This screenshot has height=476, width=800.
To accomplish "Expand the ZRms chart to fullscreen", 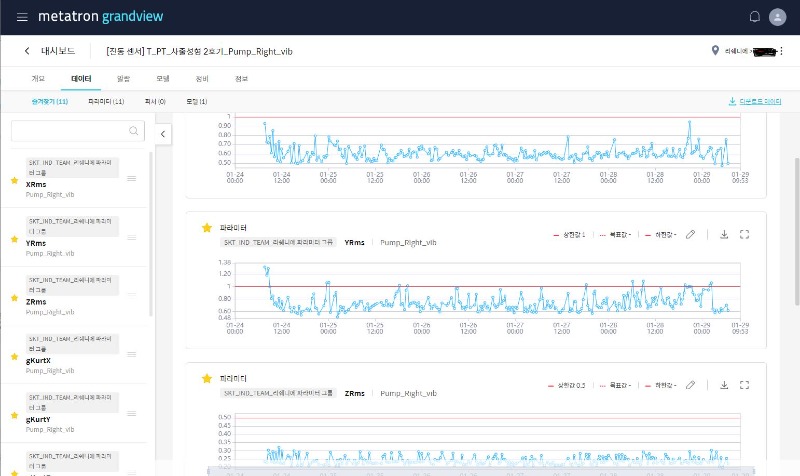I will point(744,385).
